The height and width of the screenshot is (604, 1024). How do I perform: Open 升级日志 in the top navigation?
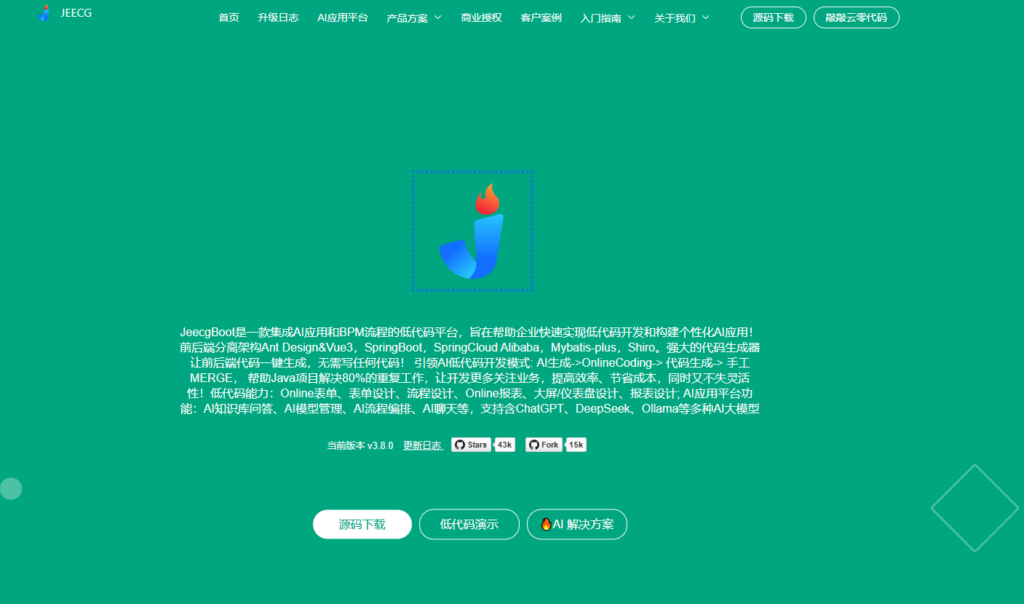click(x=277, y=18)
